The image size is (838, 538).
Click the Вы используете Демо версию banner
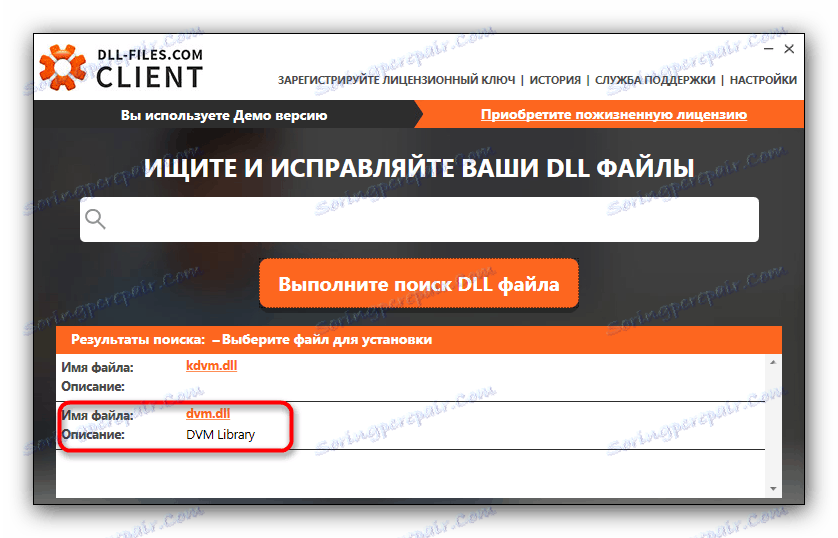[224, 115]
